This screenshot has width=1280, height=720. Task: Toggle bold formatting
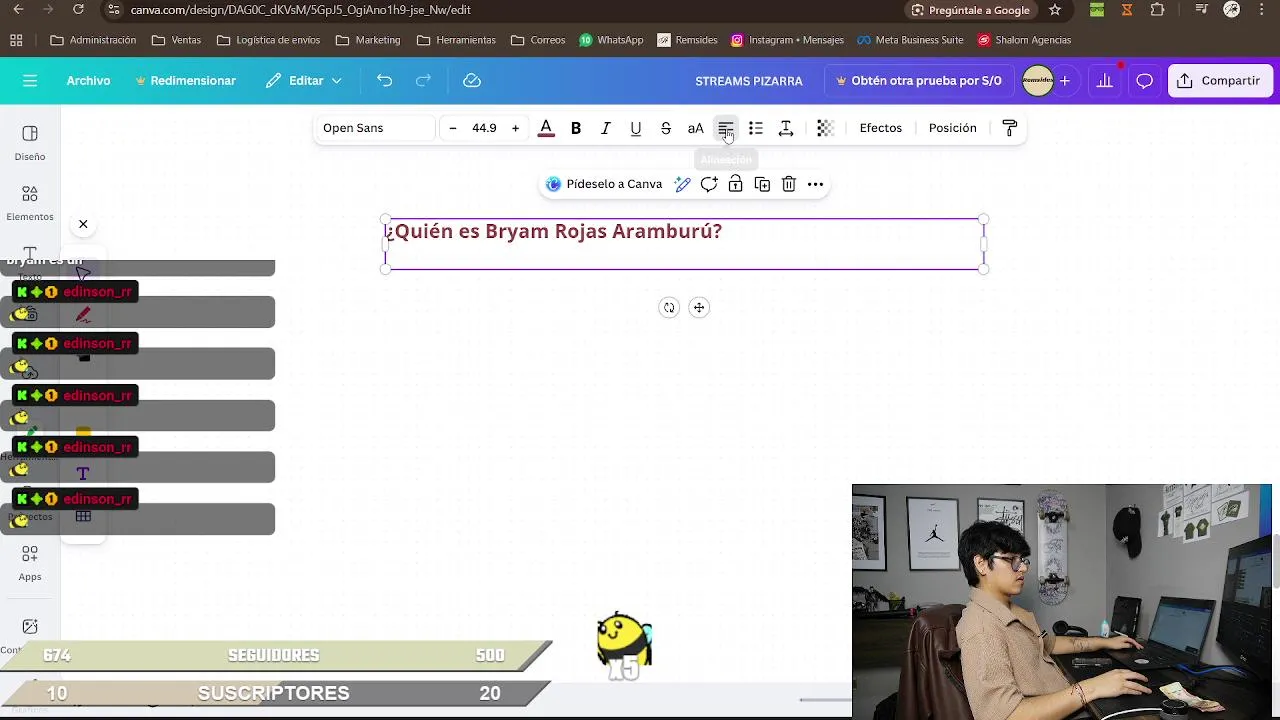pos(576,128)
